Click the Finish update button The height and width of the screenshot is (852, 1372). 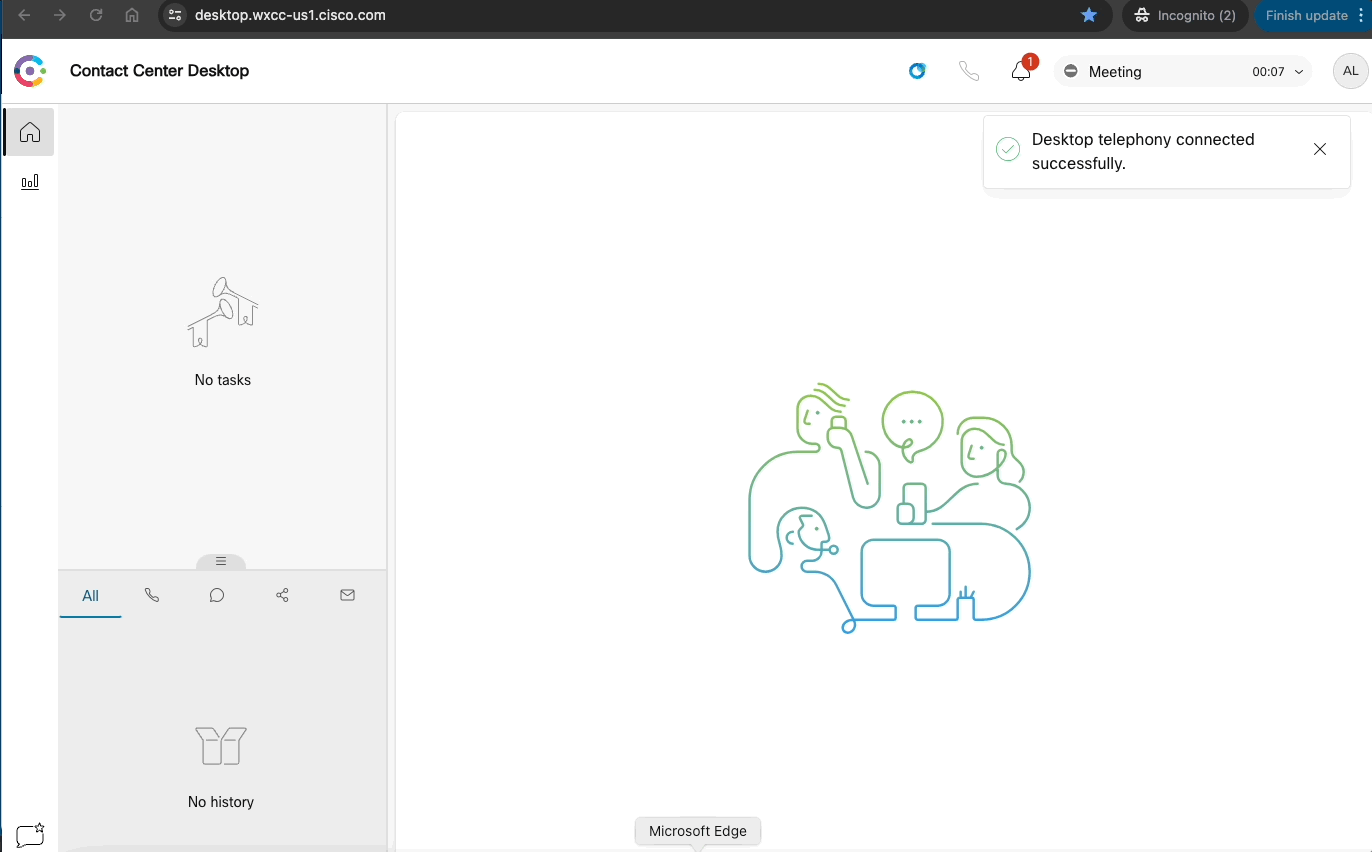1306,15
